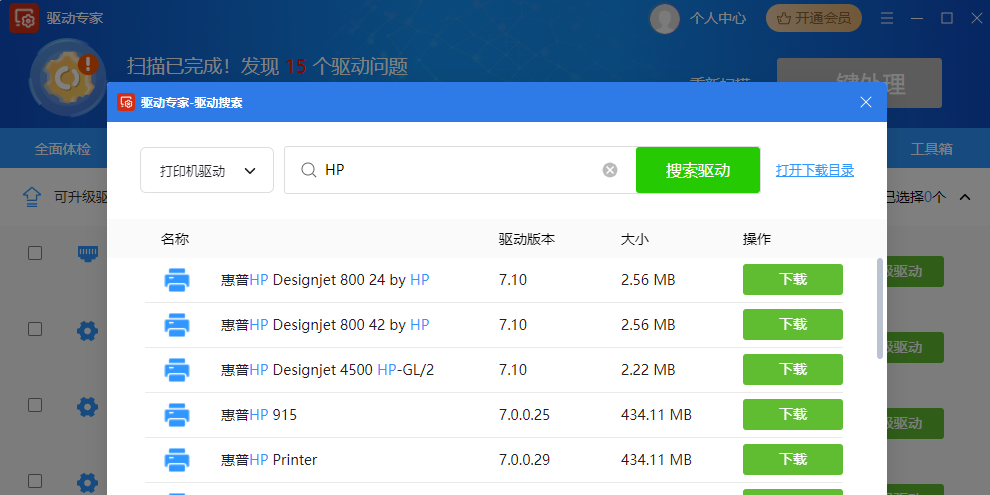Click the upgrade arrow icon beside 可升级驱动
Image resolution: width=990 pixels, height=495 pixels.
pyautogui.click(x=32, y=197)
